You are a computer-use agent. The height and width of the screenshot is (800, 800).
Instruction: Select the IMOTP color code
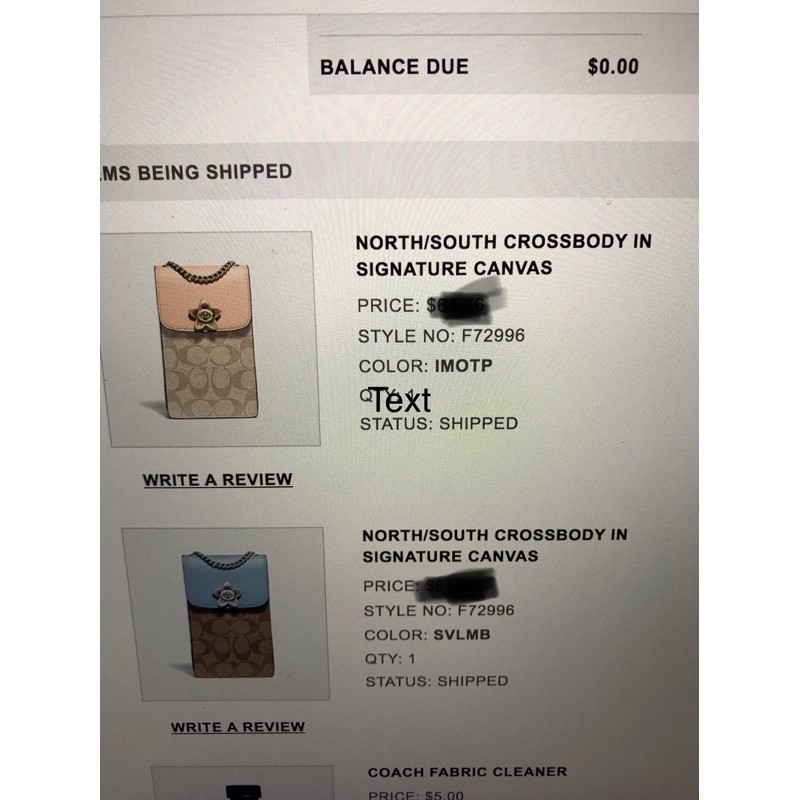[463, 366]
